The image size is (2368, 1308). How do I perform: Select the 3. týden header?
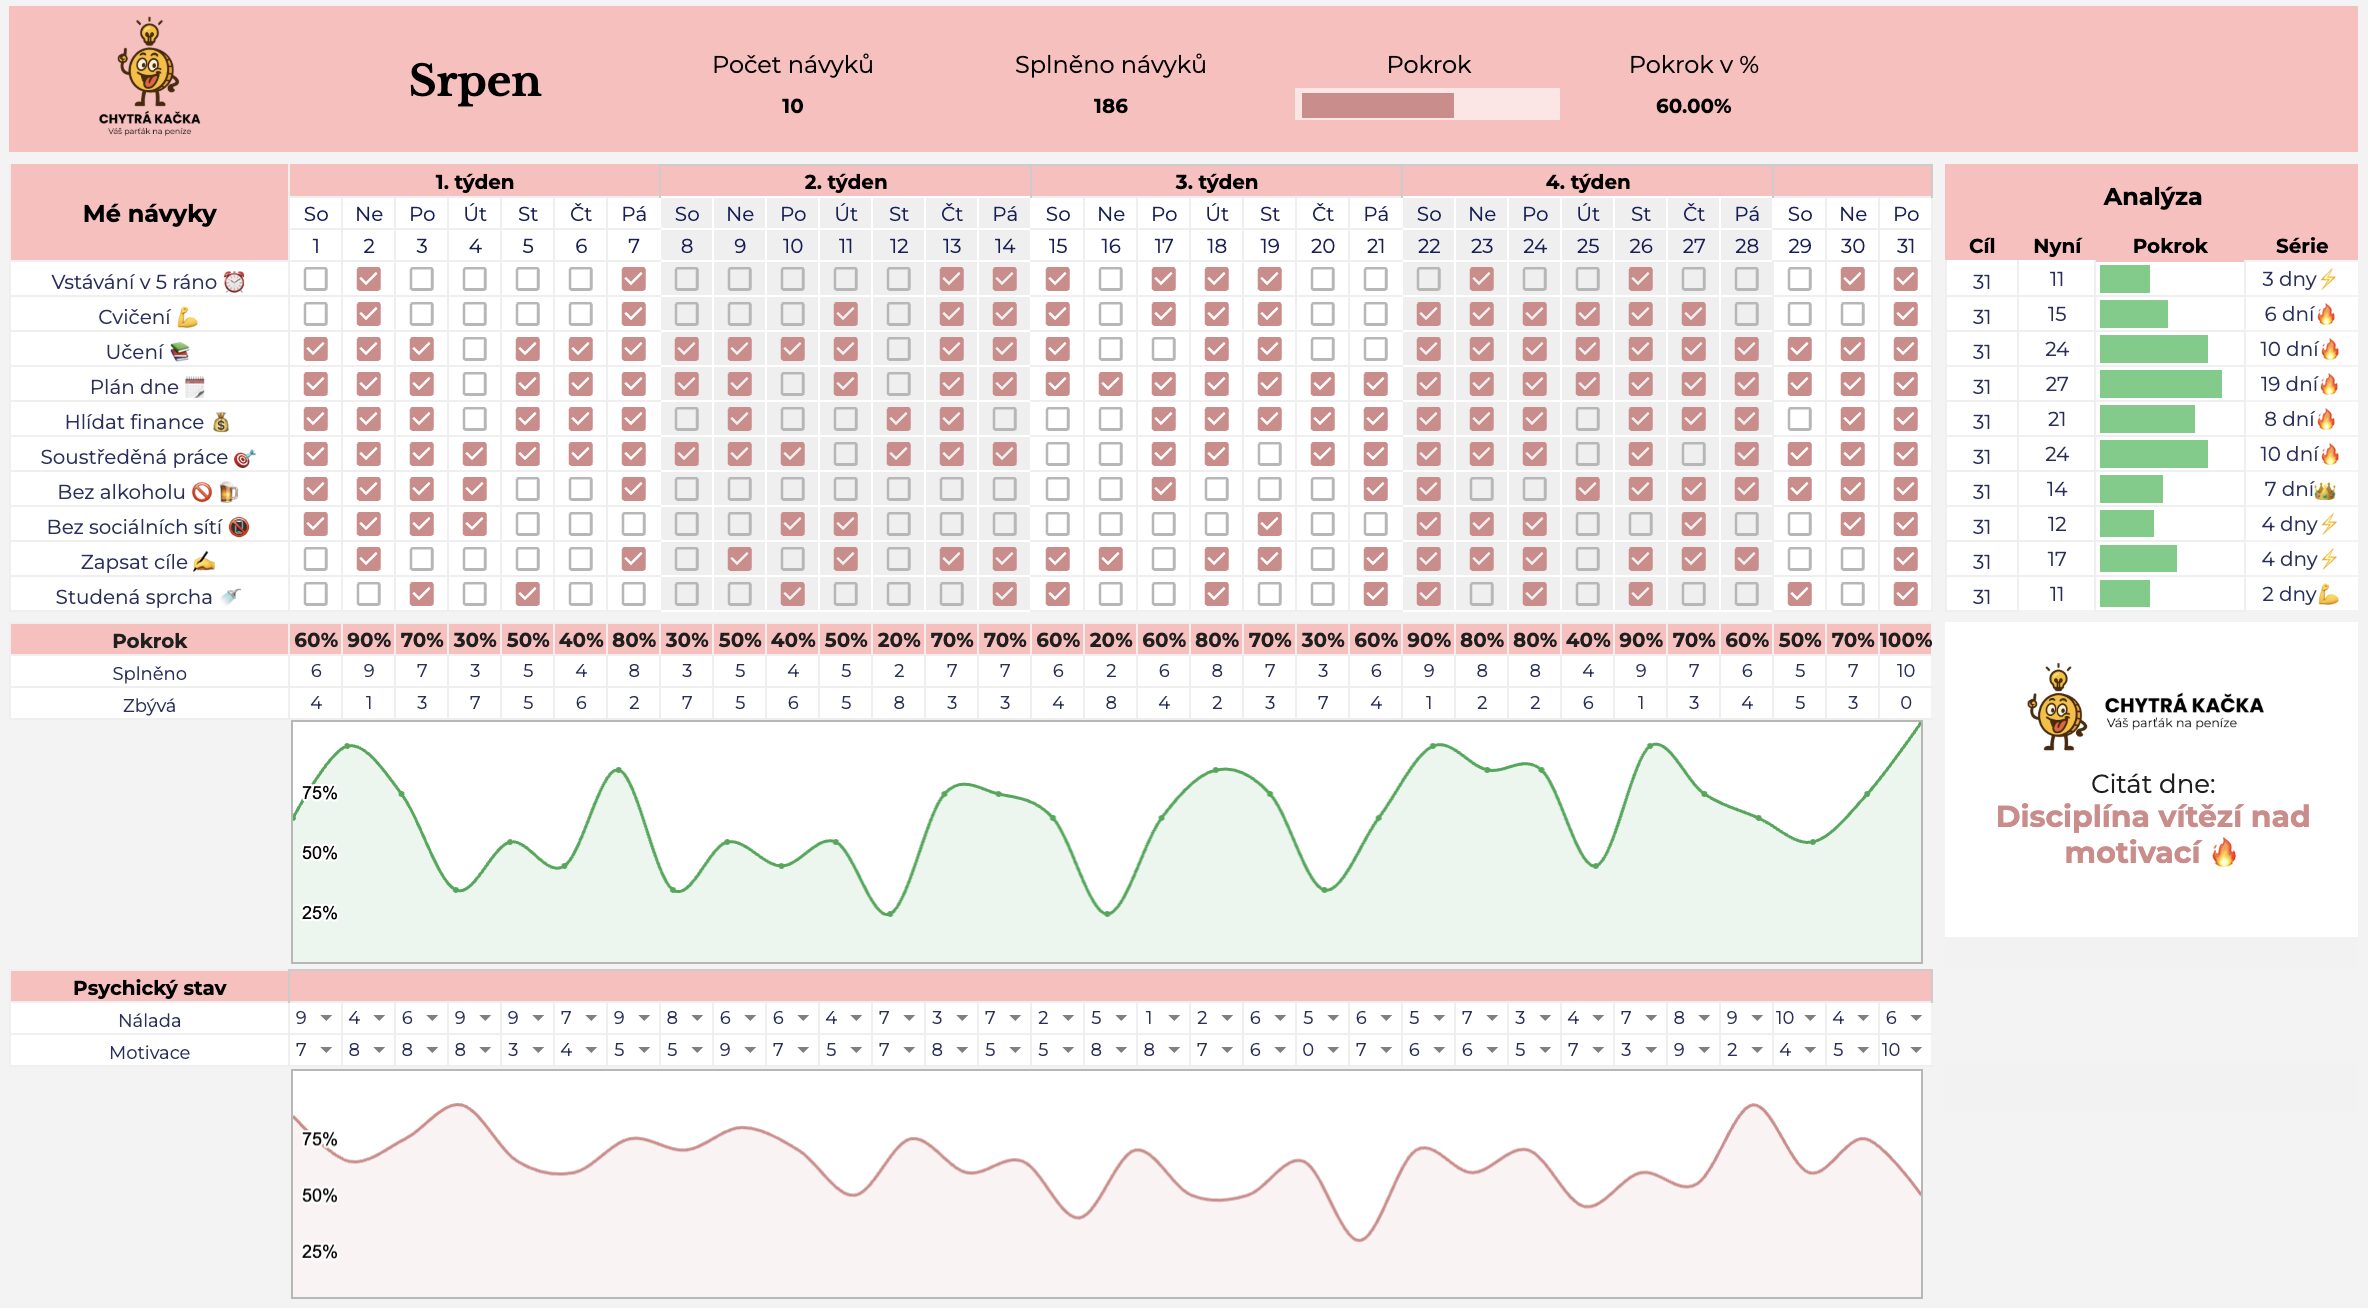click(1216, 181)
